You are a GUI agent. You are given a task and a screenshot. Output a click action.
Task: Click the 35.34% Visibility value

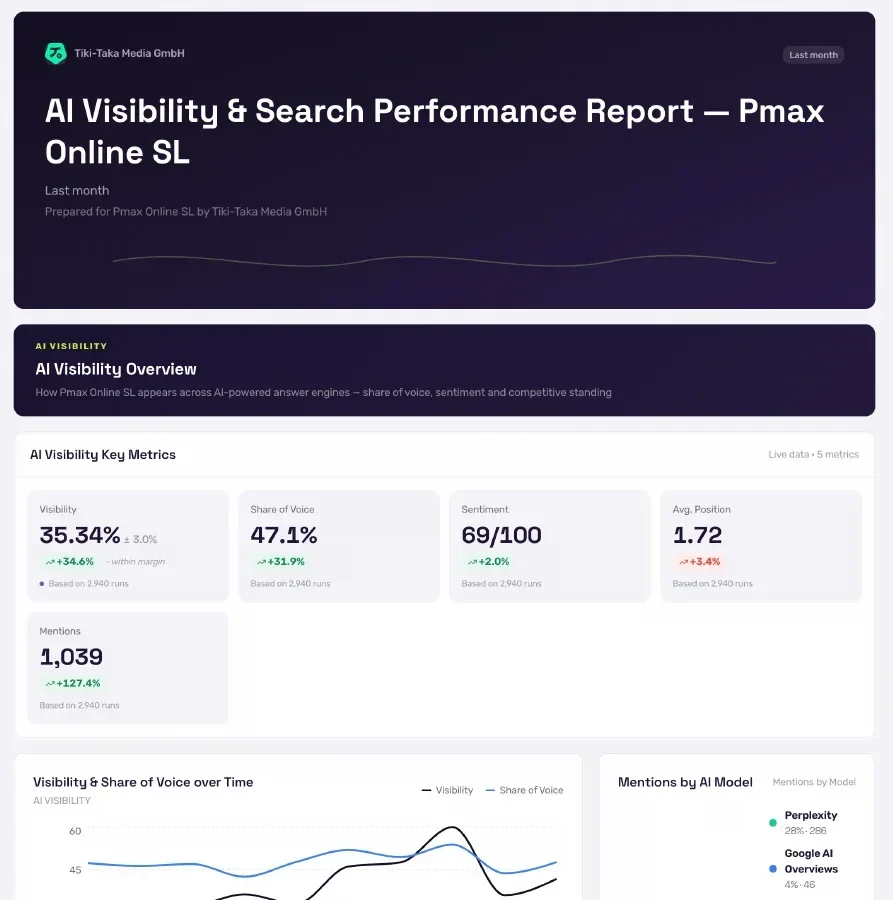point(80,535)
